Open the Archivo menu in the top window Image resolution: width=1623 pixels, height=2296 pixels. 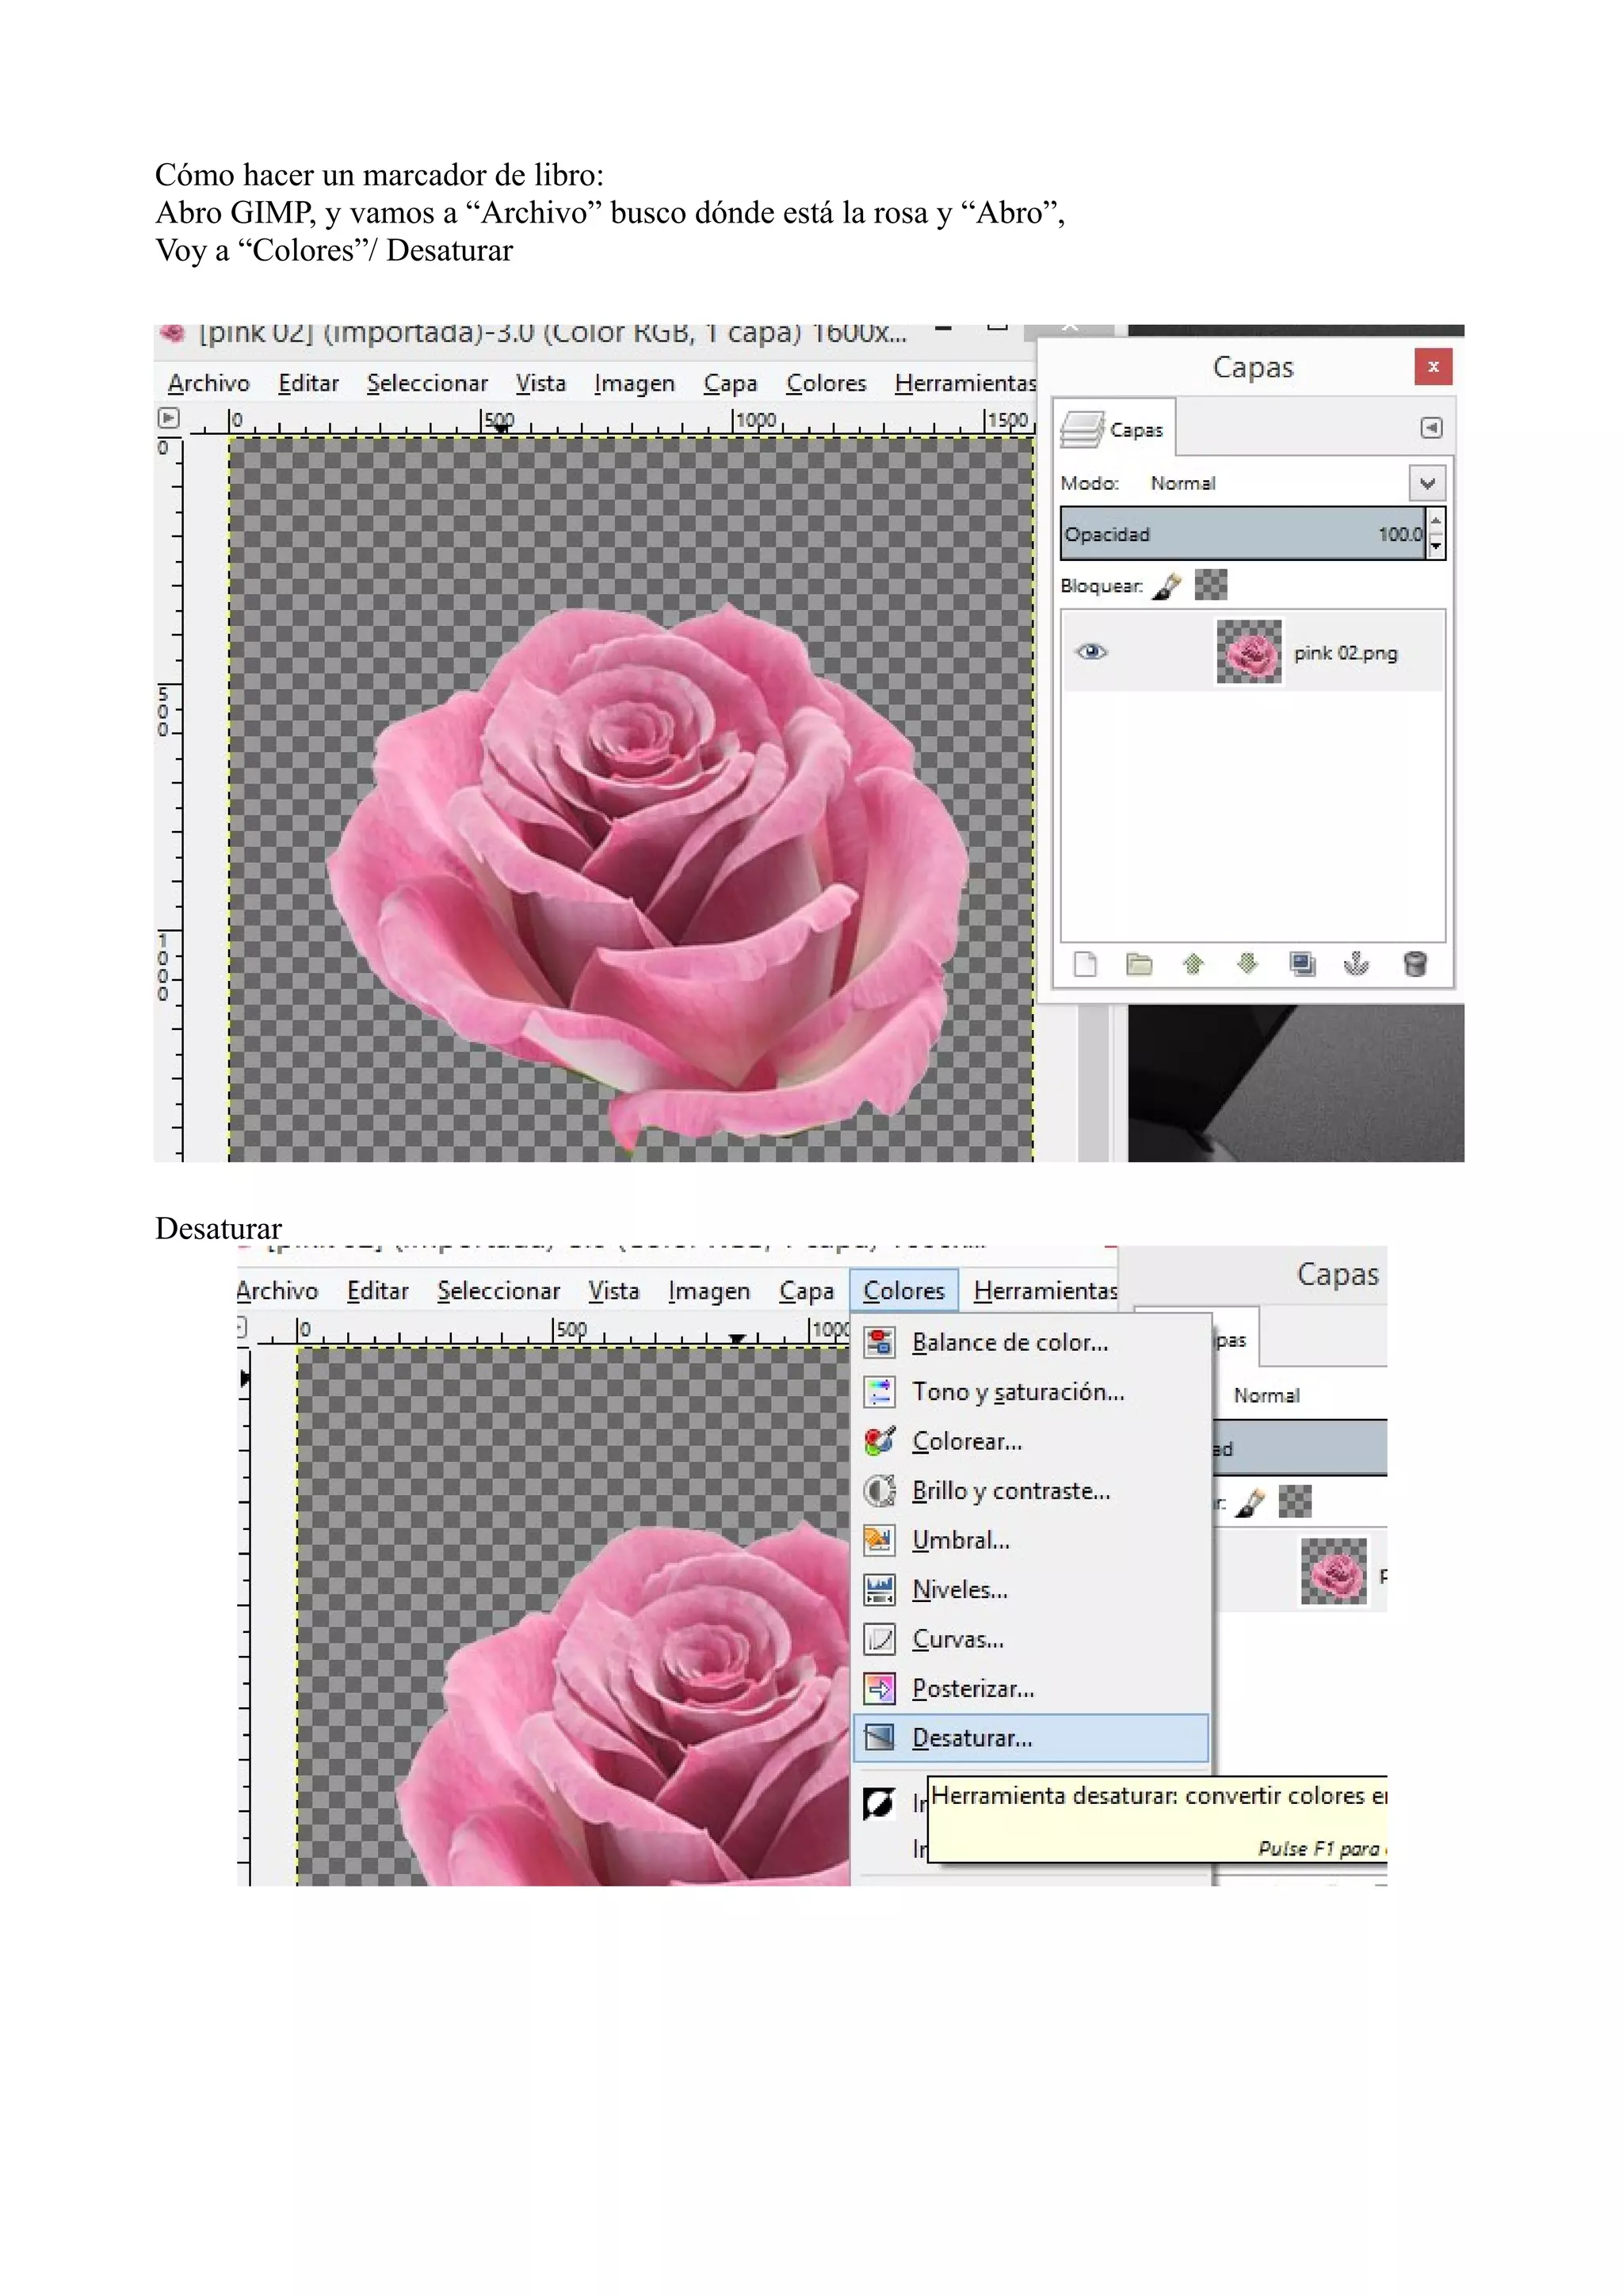[x=208, y=383]
